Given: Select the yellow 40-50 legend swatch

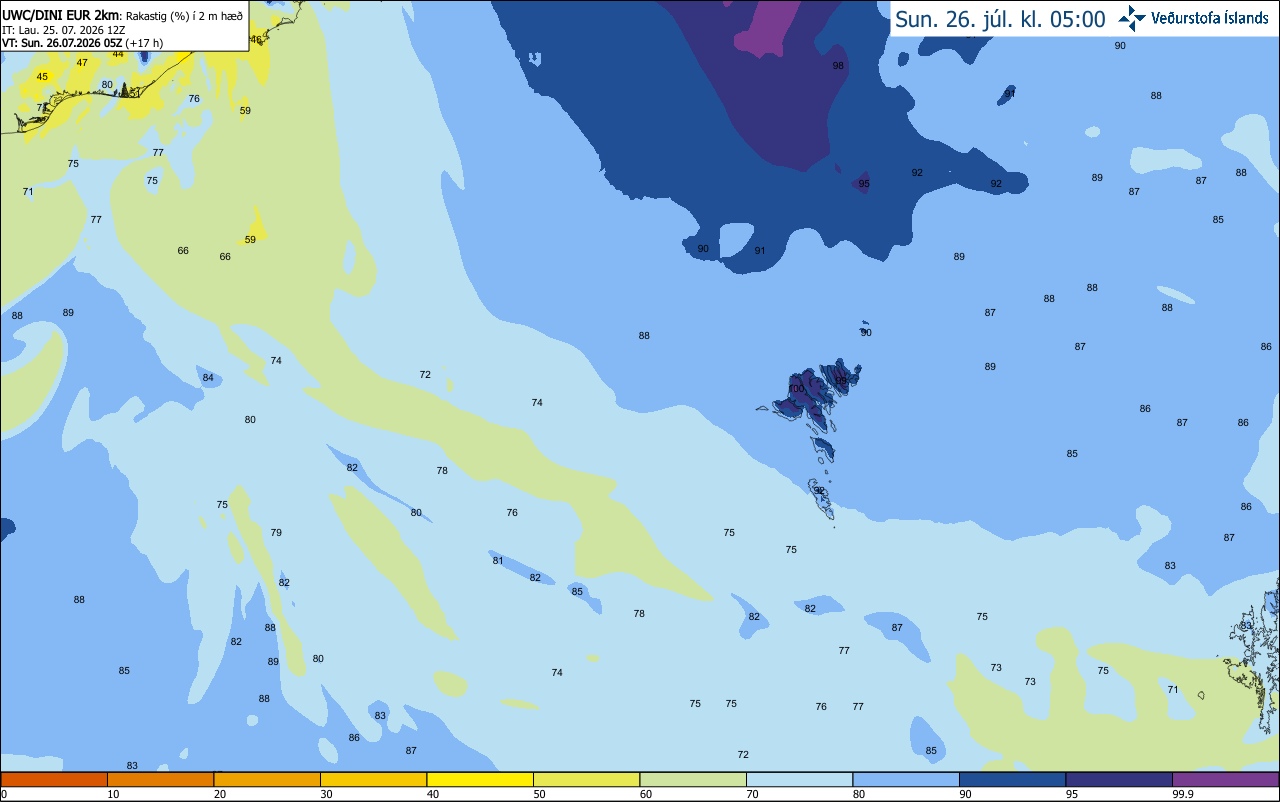Looking at the screenshot, I should pyautogui.click(x=480, y=779).
